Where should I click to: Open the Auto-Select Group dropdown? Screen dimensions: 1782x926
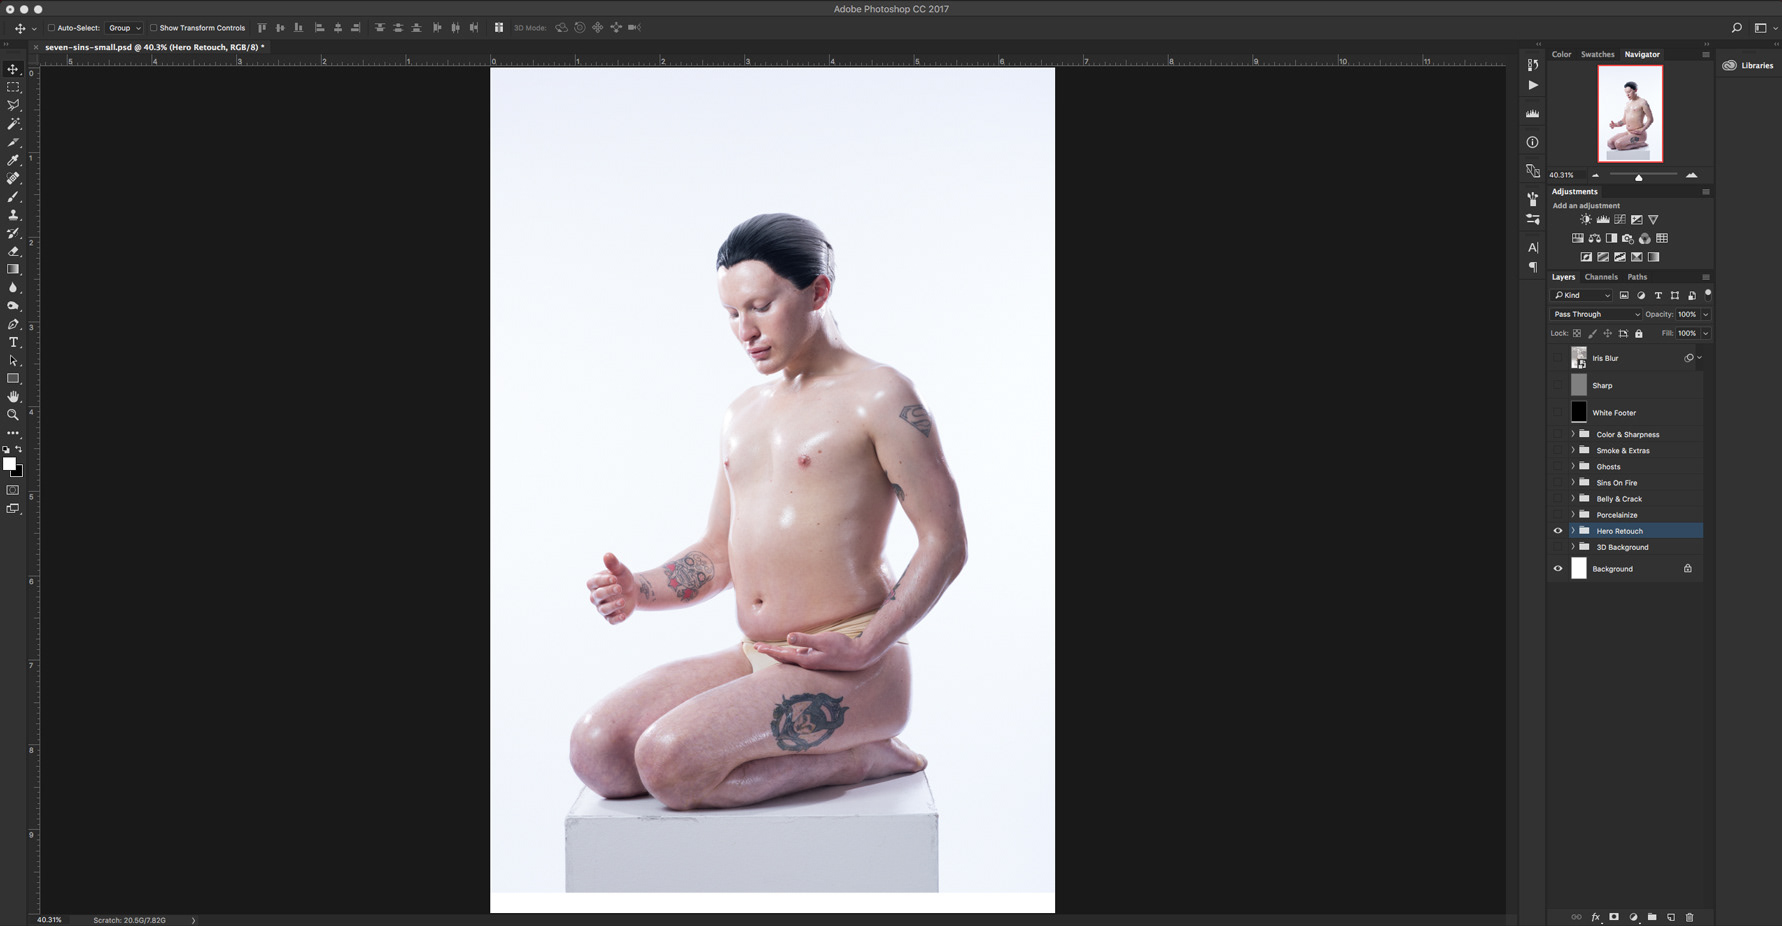pos(124,28)
